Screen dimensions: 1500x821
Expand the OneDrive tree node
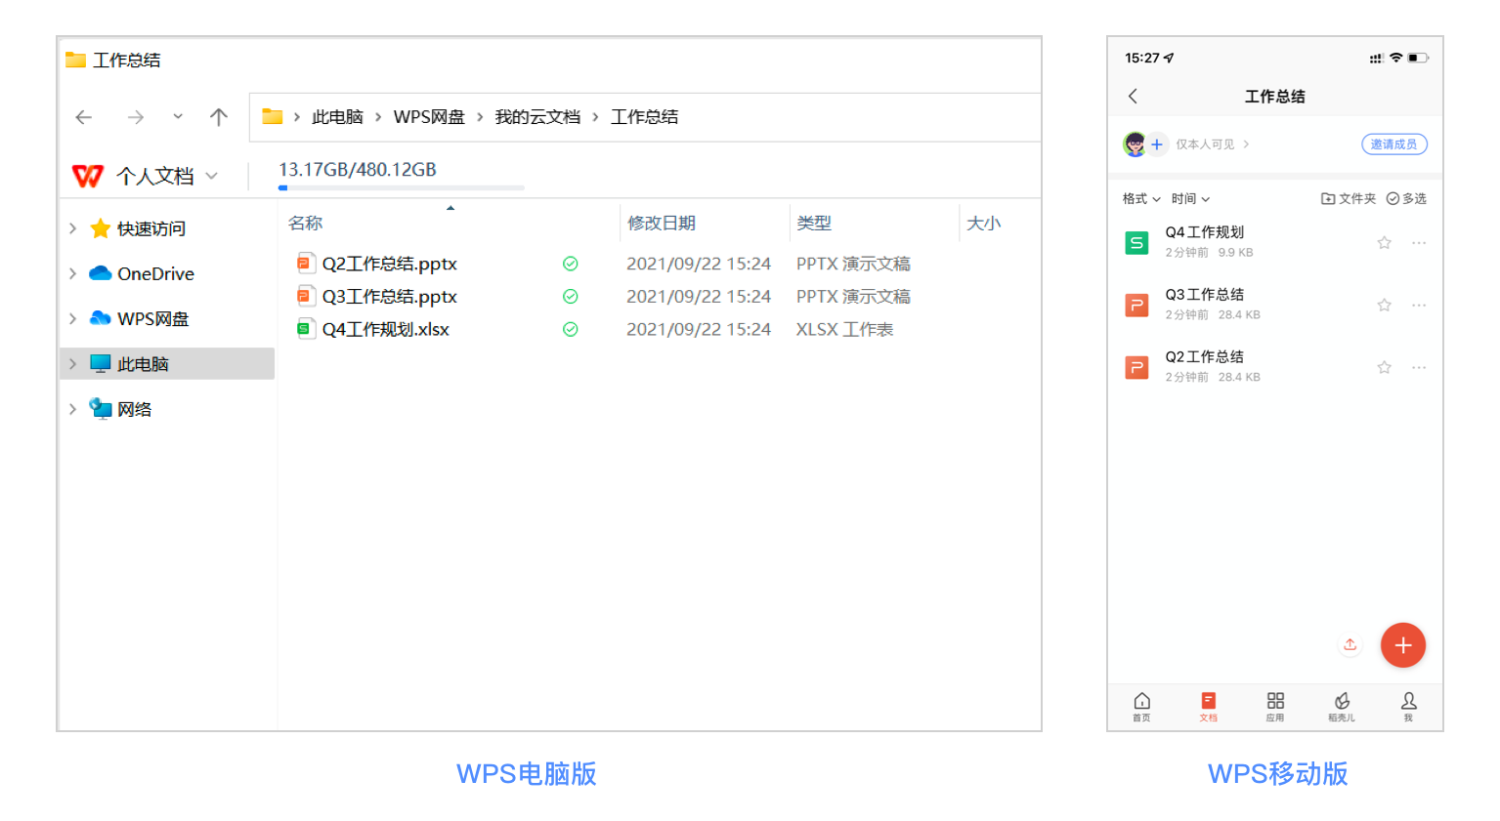click(72, 273)
